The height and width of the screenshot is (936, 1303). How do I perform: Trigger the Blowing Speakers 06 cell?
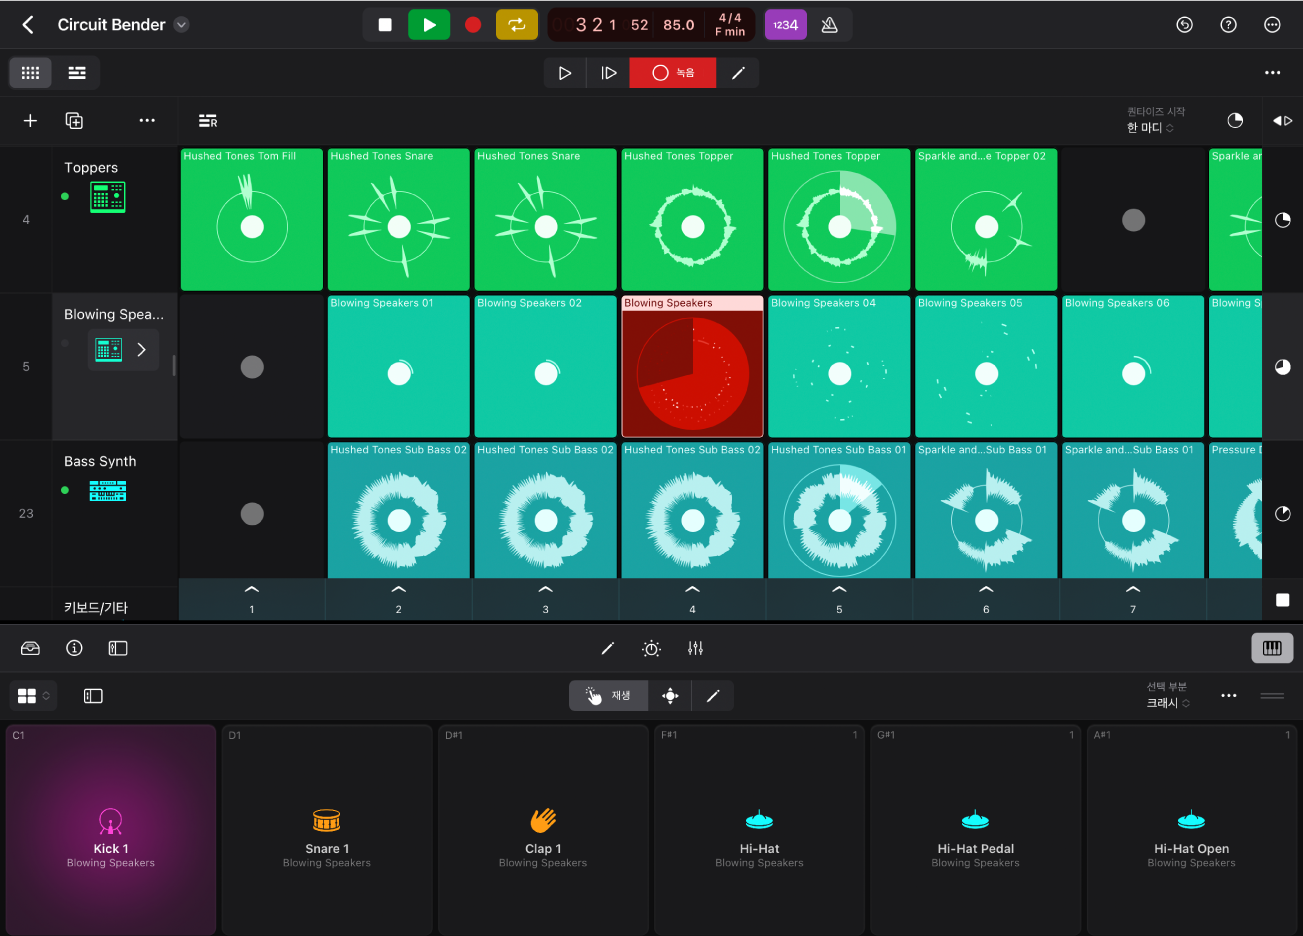pos(1133,367)
